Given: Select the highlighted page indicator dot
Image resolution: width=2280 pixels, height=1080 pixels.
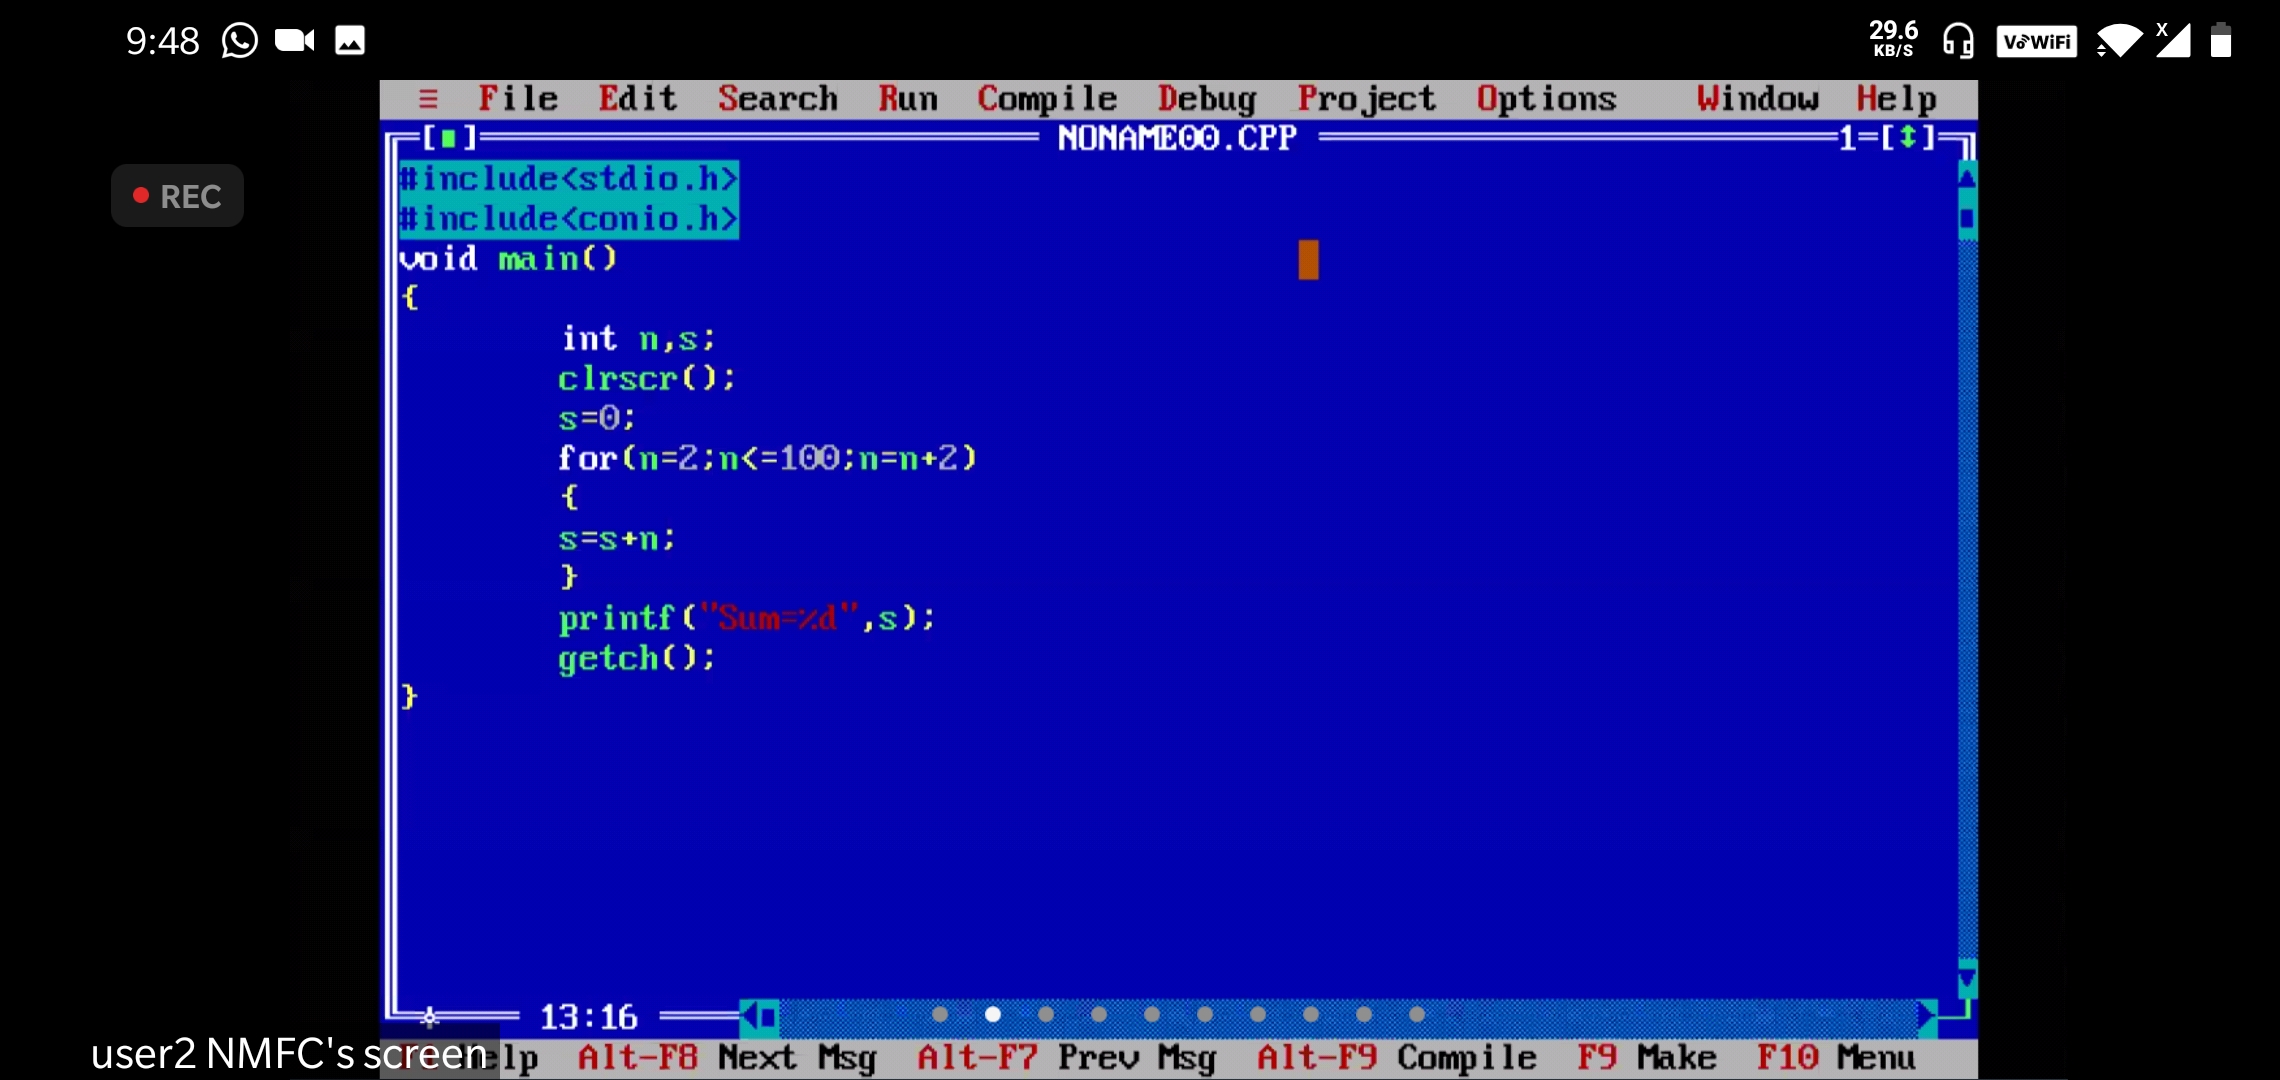Looking at the screenshot, I should click(992, 1014).
